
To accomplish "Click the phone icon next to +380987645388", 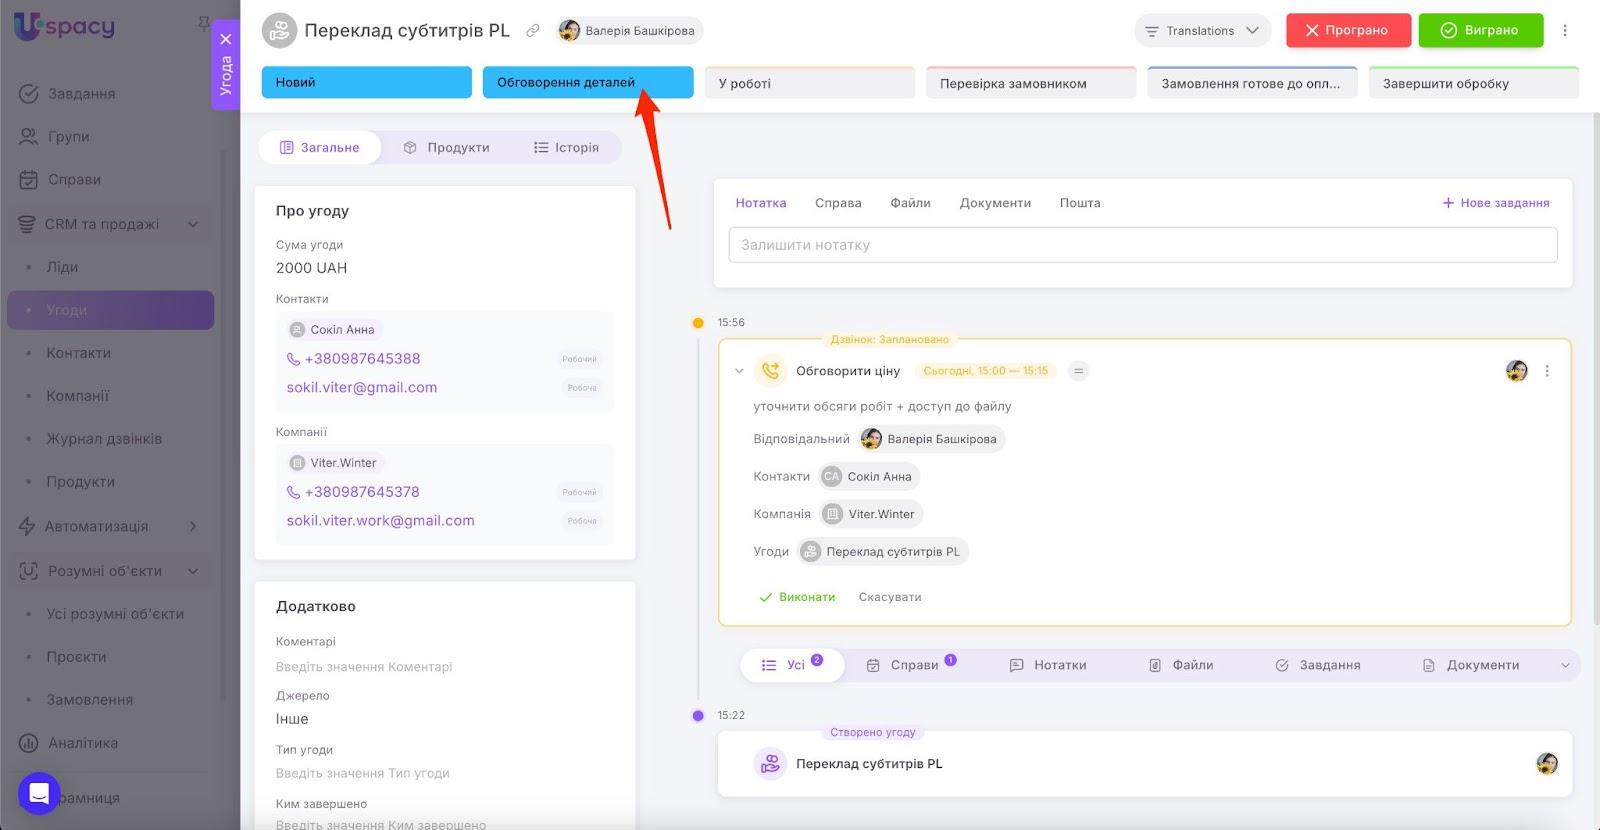I will pos(293,359).
